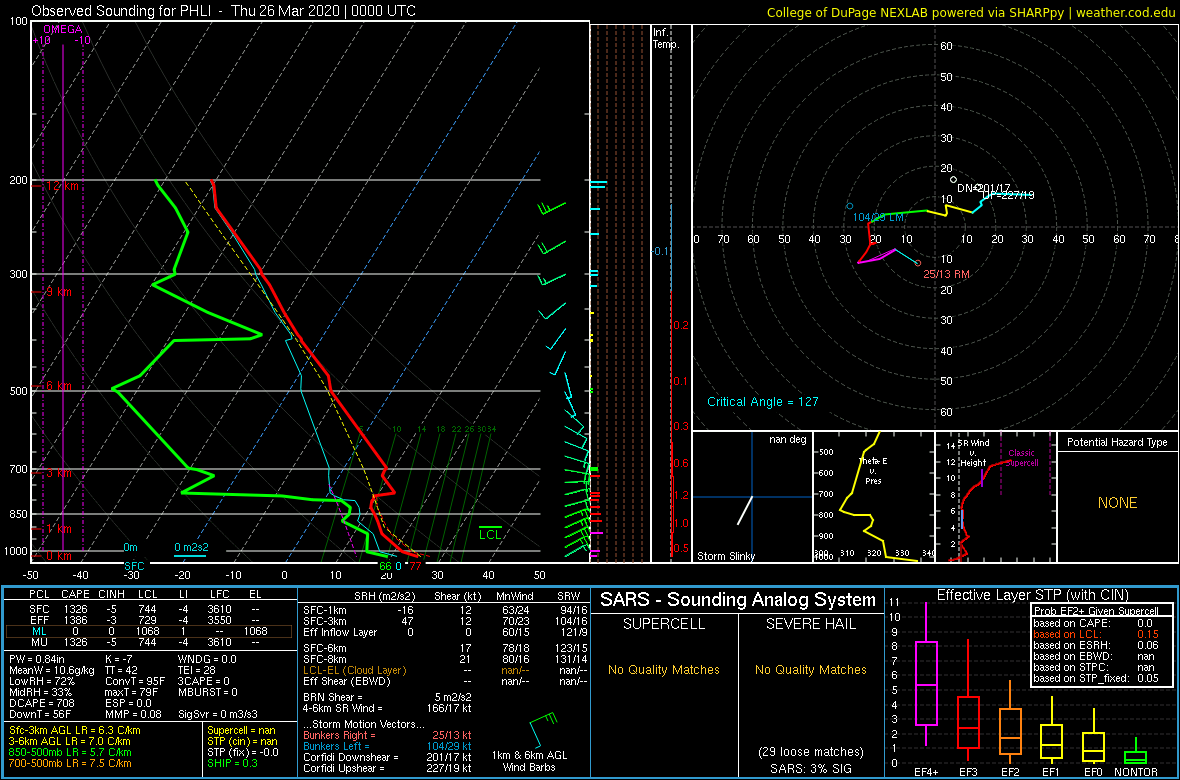Click the Storm Slinky panel

pos(752,497)
